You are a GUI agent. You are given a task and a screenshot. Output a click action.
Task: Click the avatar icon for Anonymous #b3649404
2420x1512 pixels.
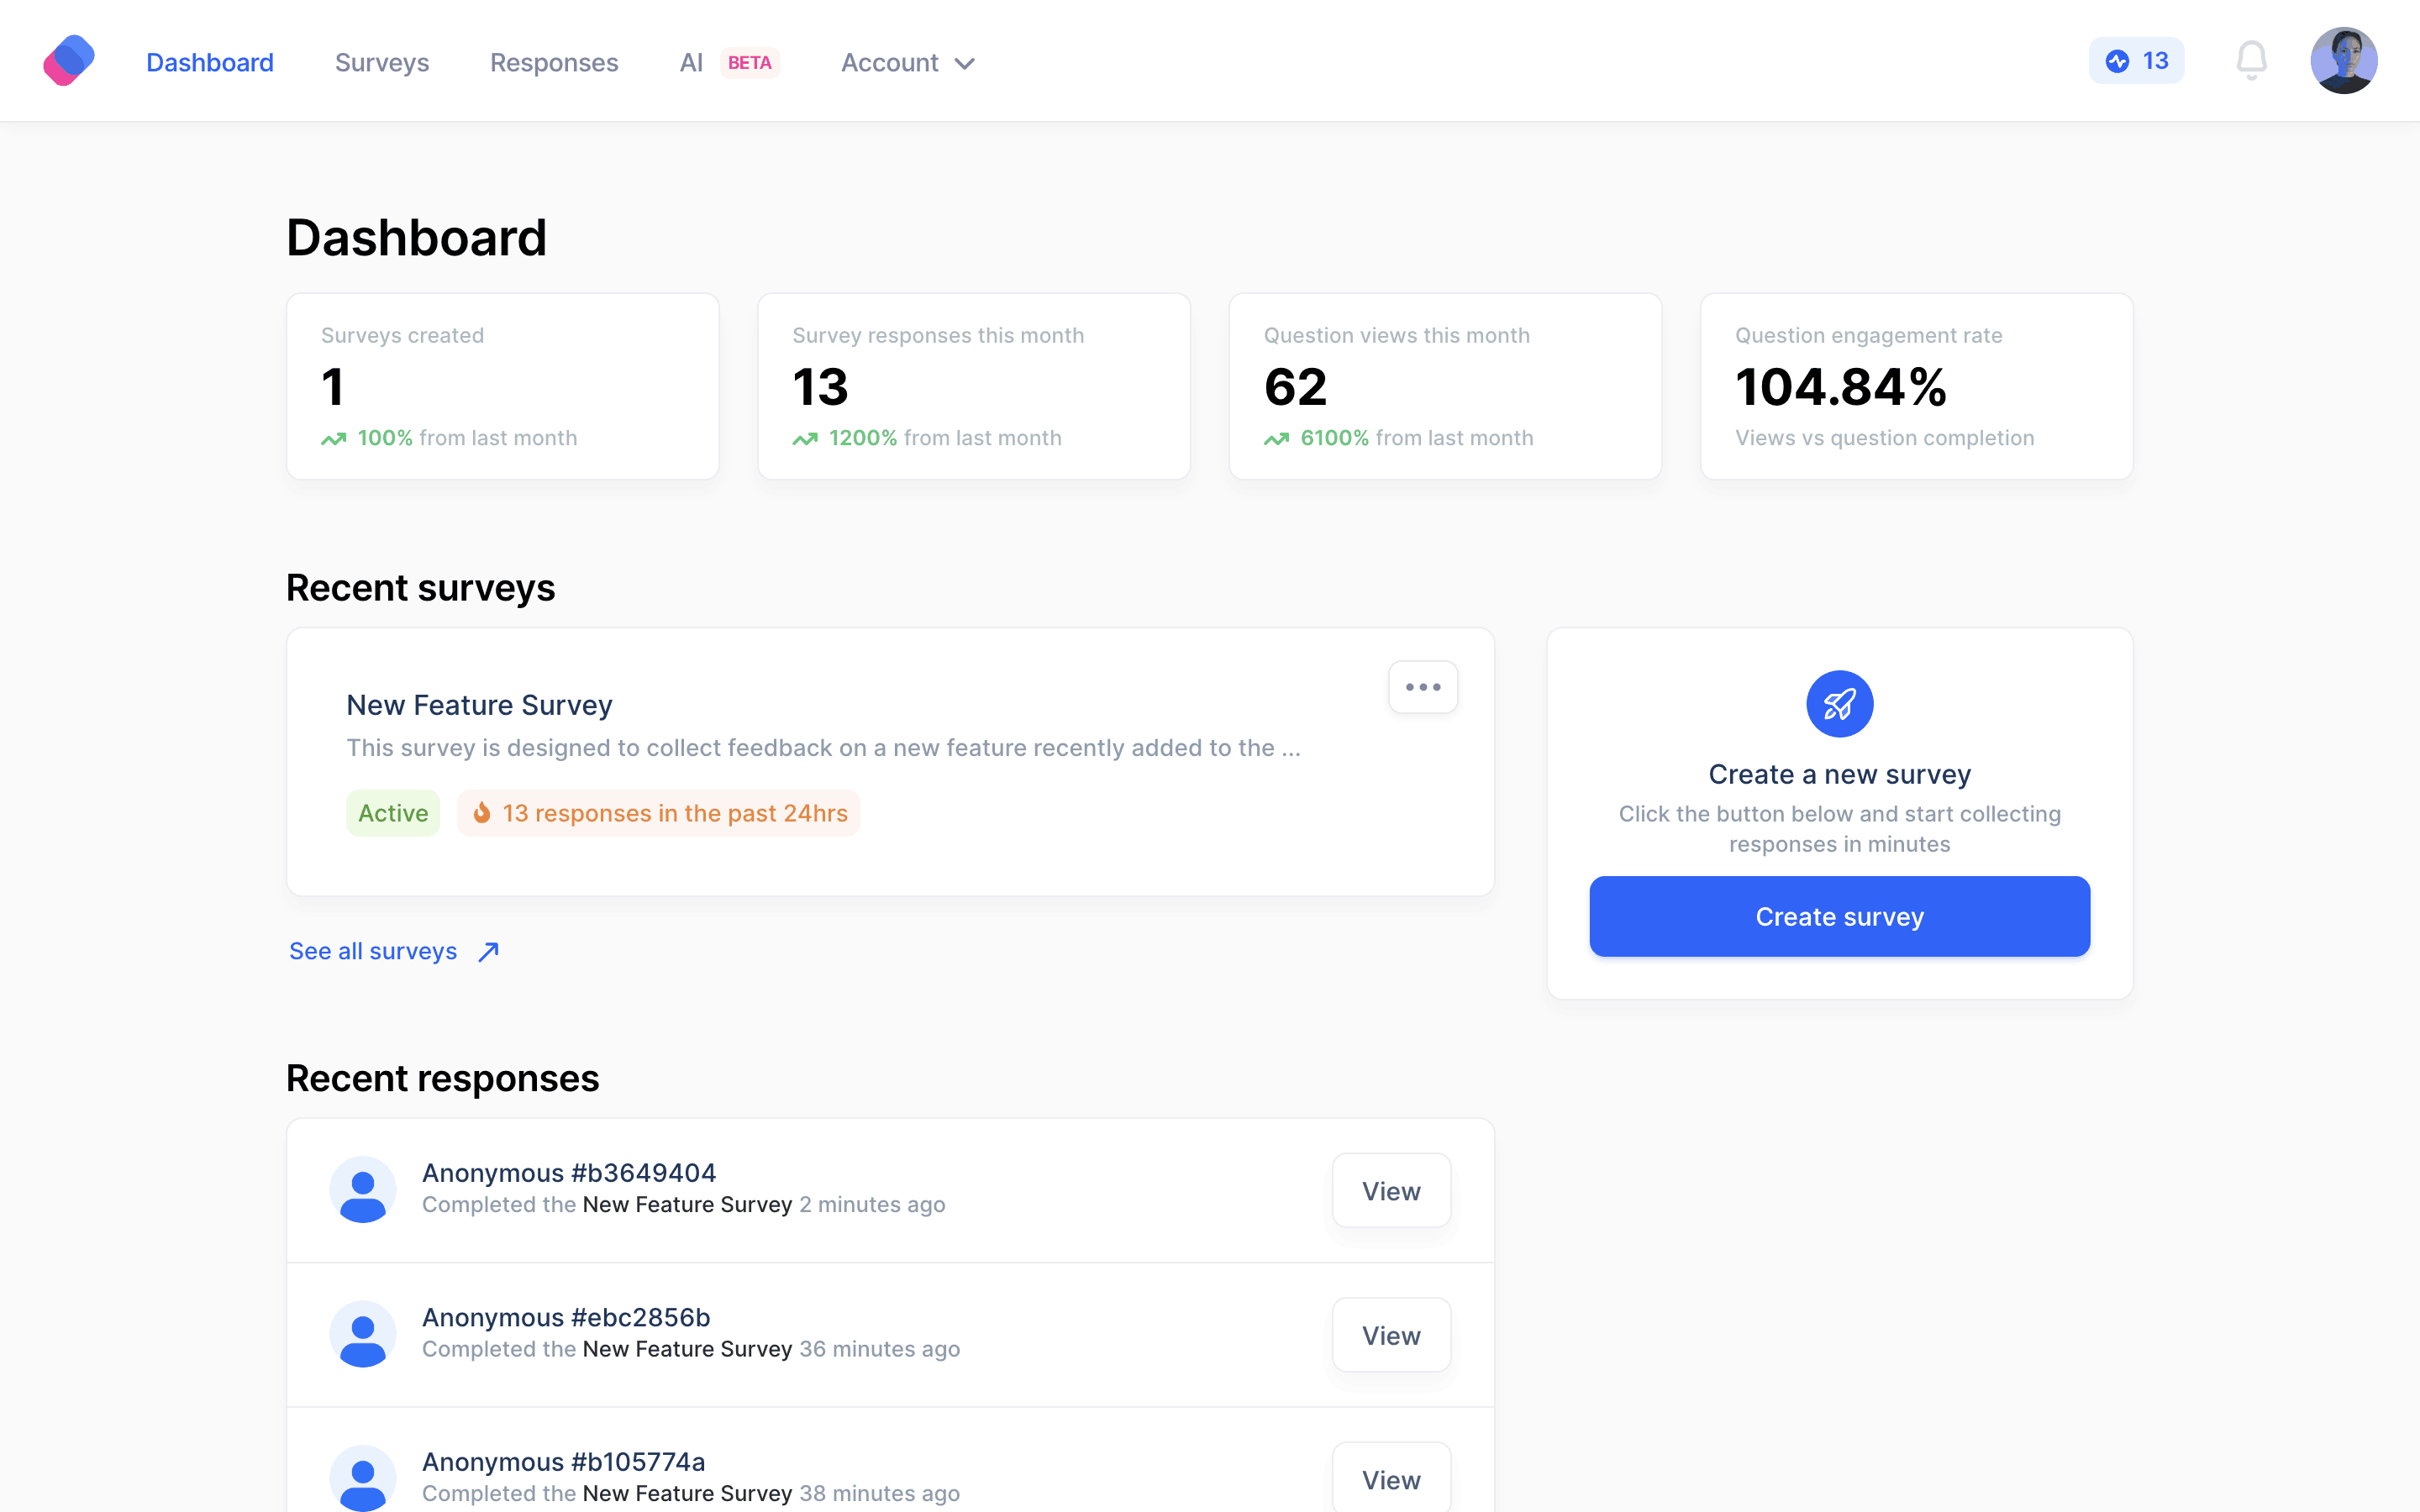363,1190
